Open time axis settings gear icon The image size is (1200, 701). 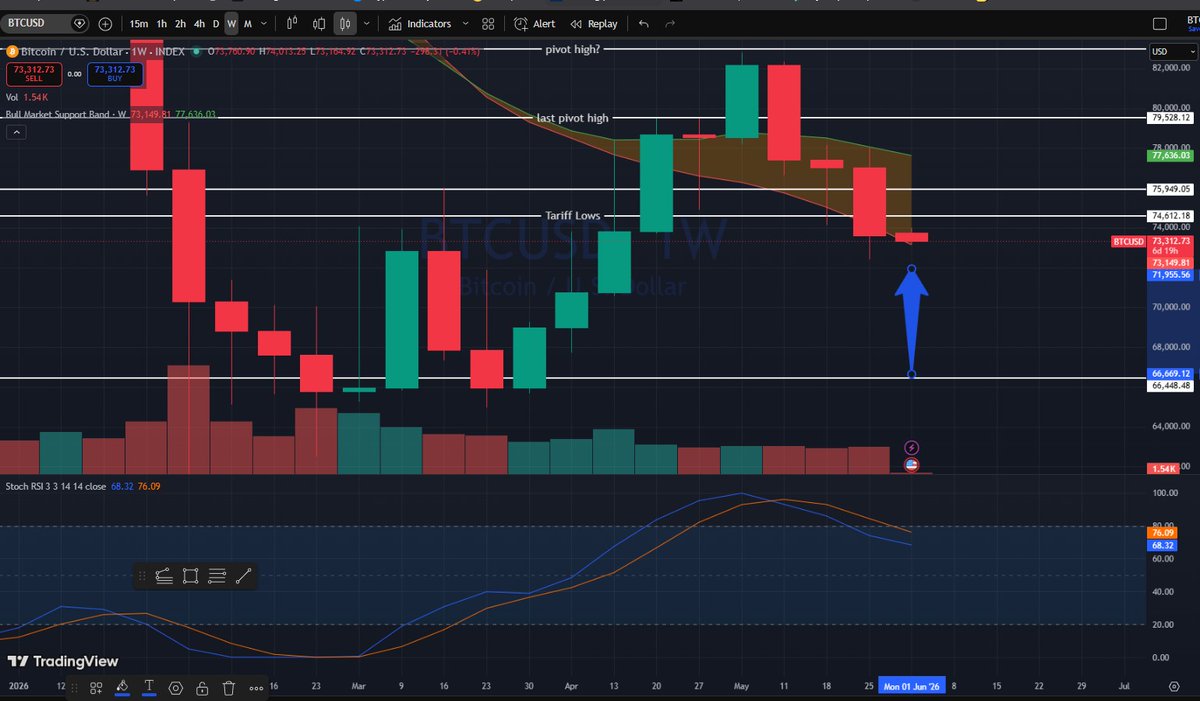[1175, 687]
